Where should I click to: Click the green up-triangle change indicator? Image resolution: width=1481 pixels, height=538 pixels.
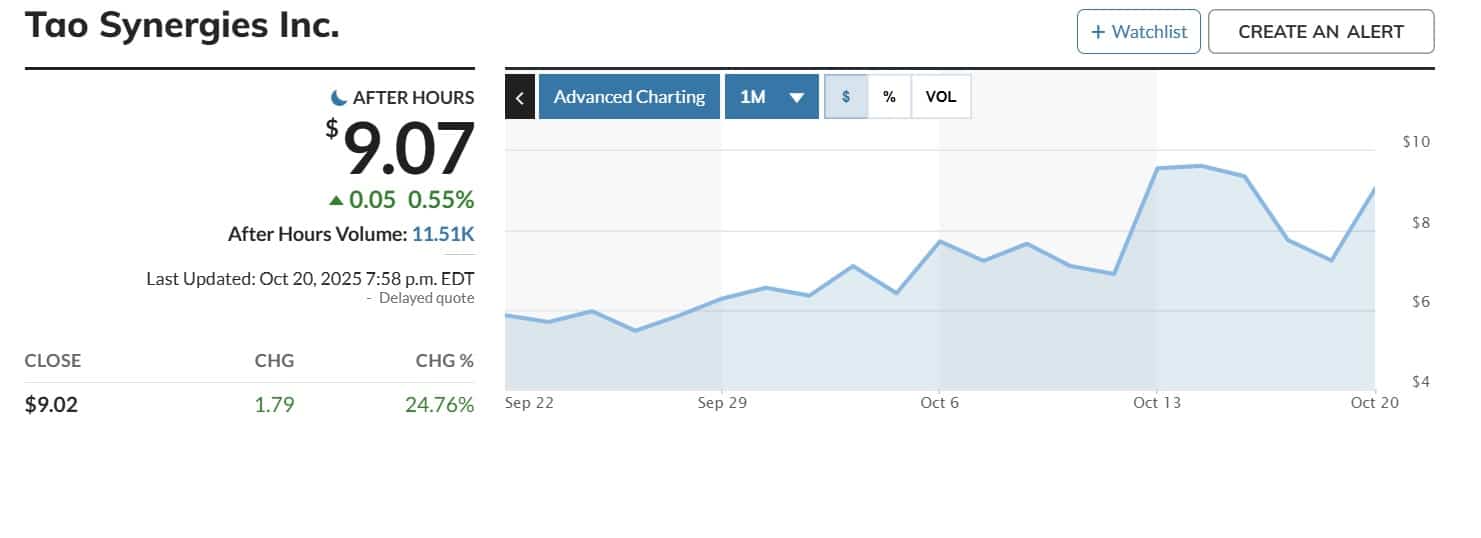point(336,200)
